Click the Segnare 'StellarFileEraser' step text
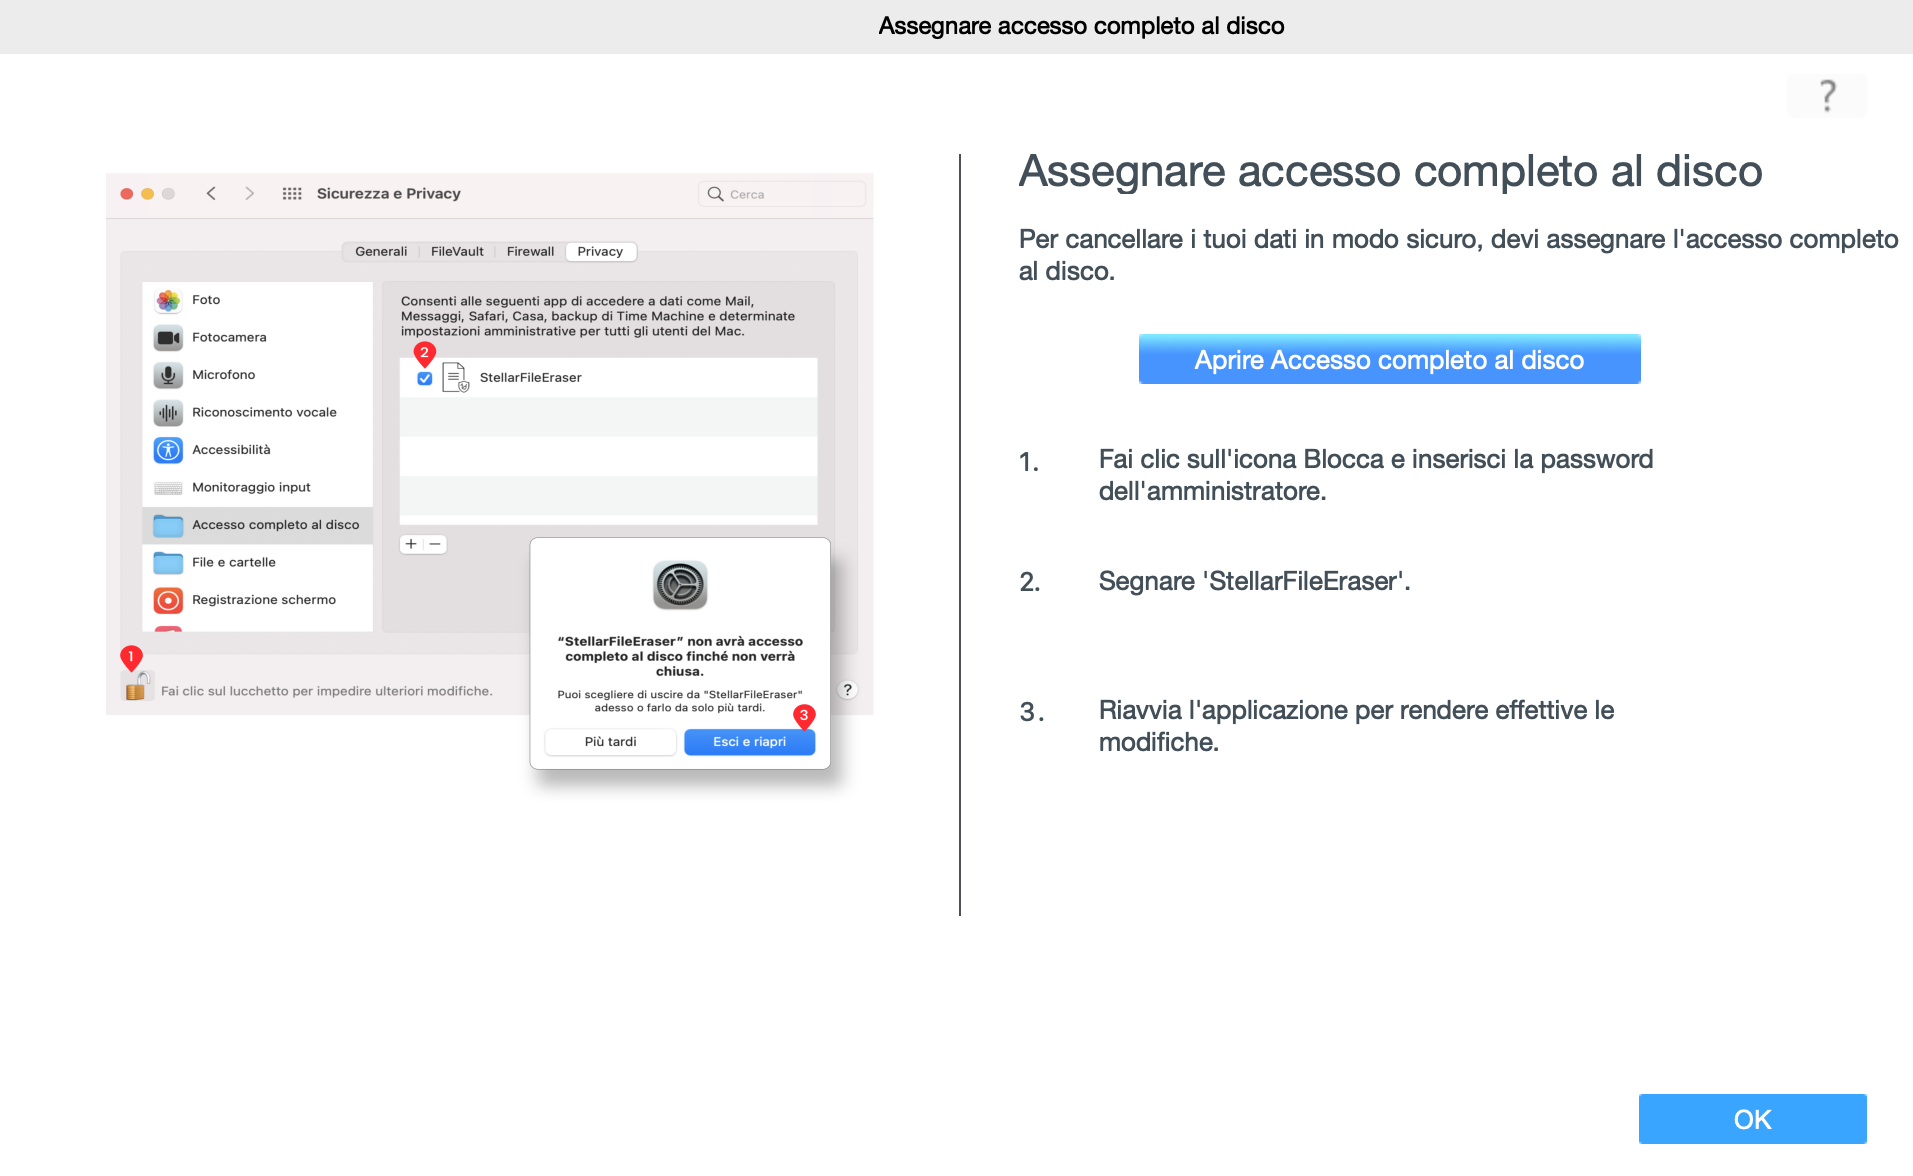 (x=1254, y=581)
